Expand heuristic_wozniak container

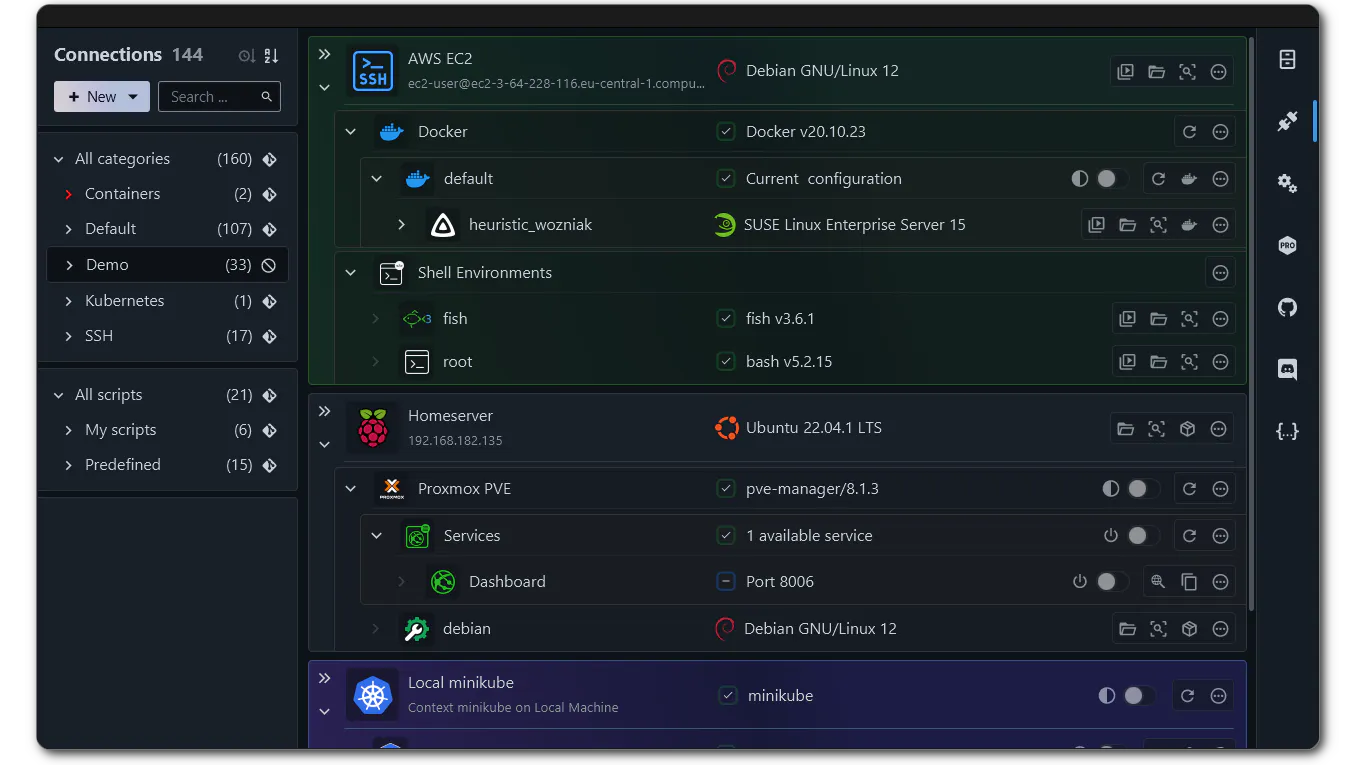point(402,225)
